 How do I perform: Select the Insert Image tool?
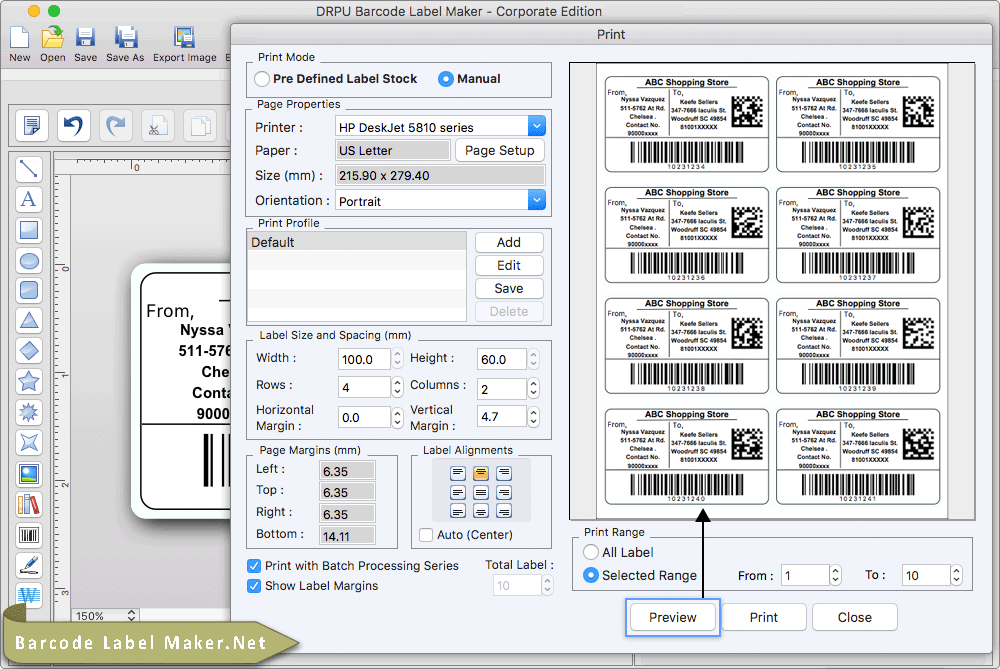coord(29,474)
